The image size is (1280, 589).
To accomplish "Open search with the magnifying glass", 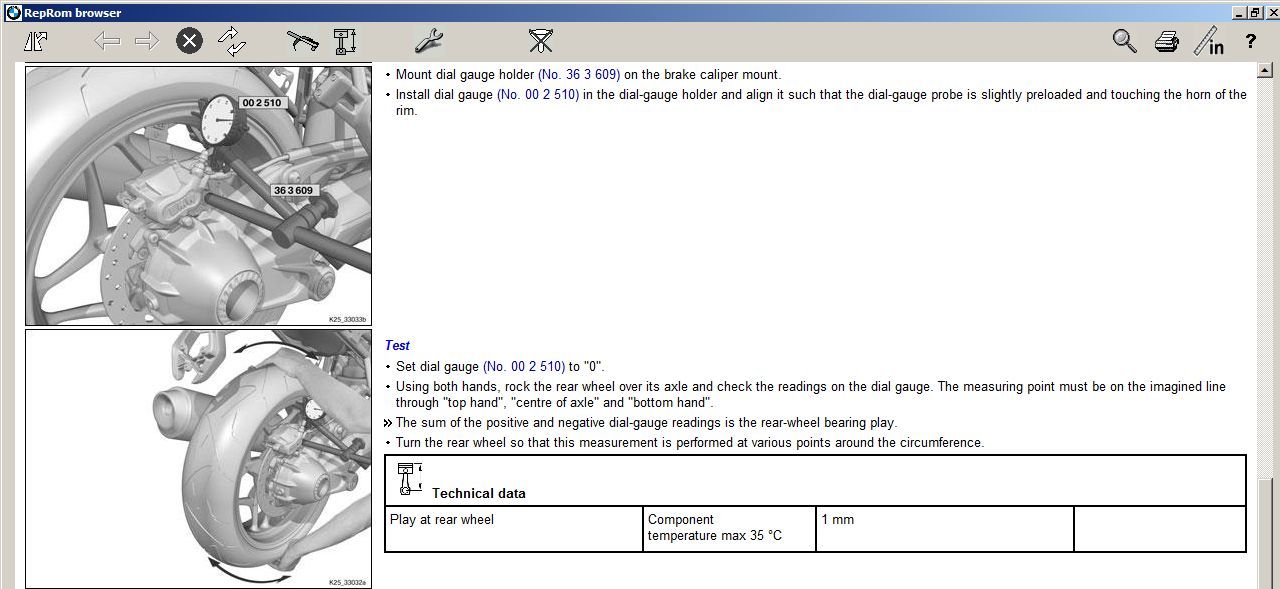I will 1125,41.
